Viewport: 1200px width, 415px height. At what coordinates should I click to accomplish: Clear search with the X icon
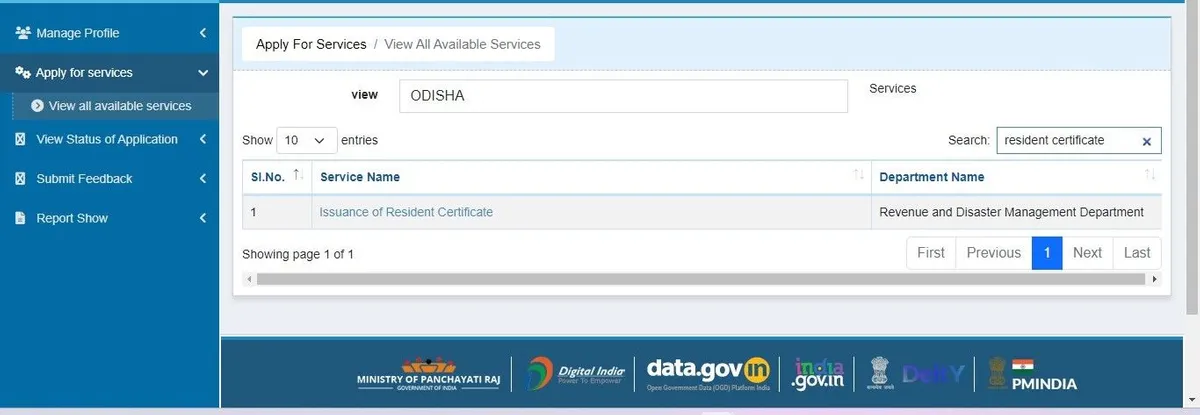(1147, 142)
